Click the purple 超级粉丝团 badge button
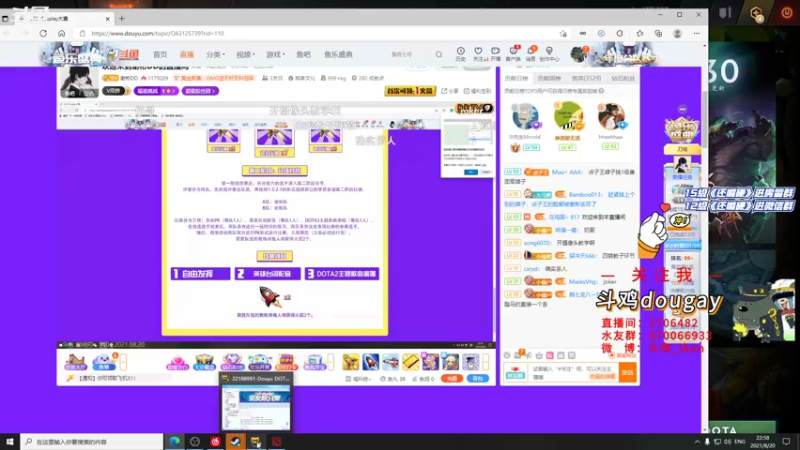The width and height of the screenshot is (800, 450). coord(200,91)
